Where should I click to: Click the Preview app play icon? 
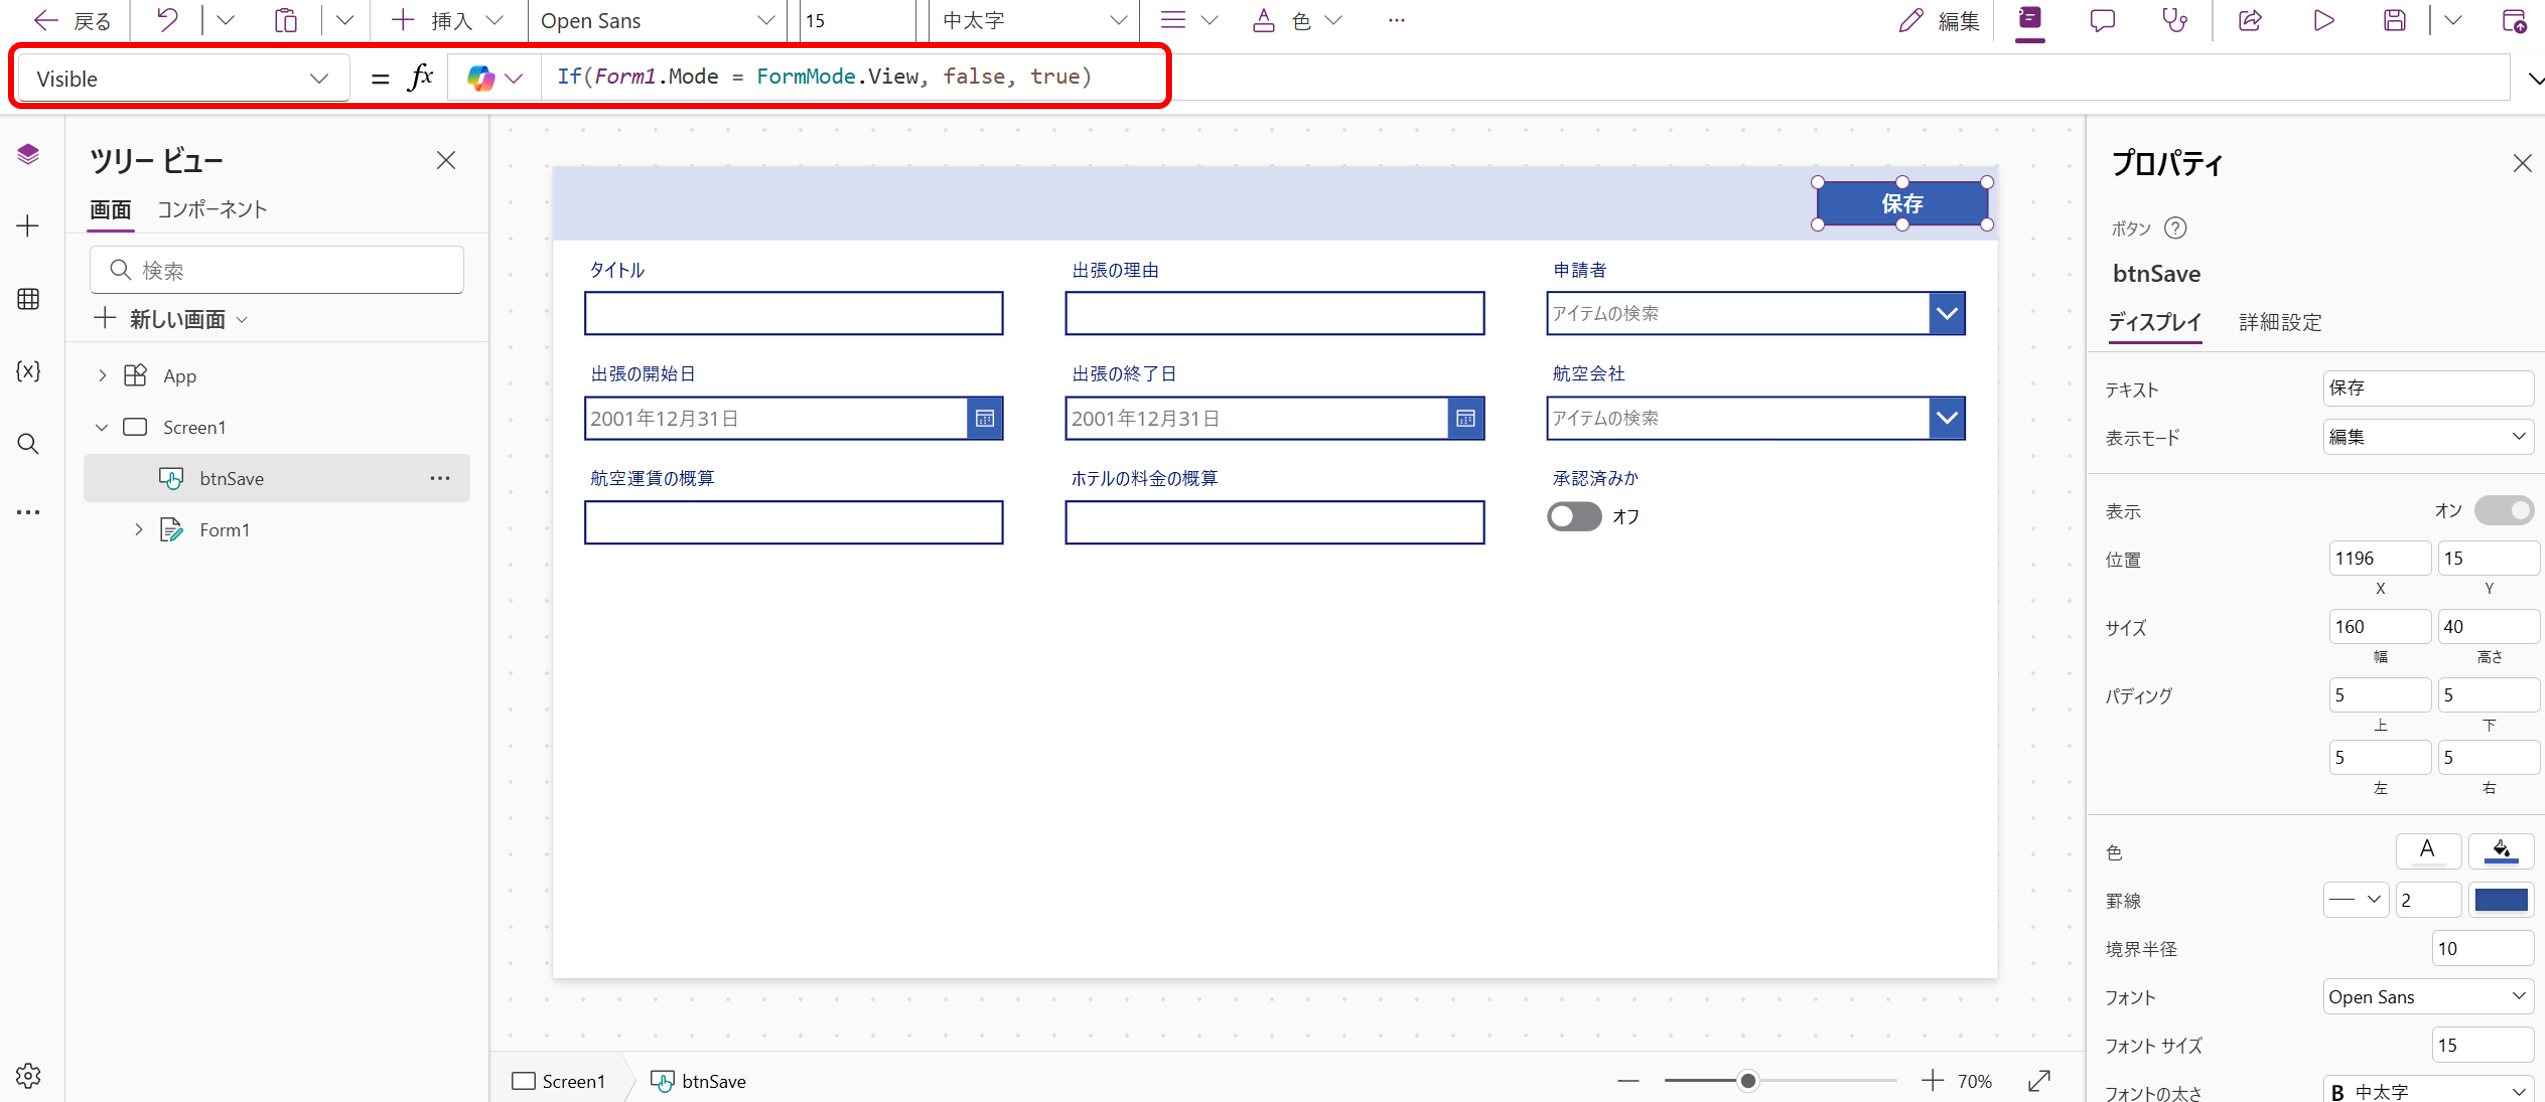(x=2323, y=20)
